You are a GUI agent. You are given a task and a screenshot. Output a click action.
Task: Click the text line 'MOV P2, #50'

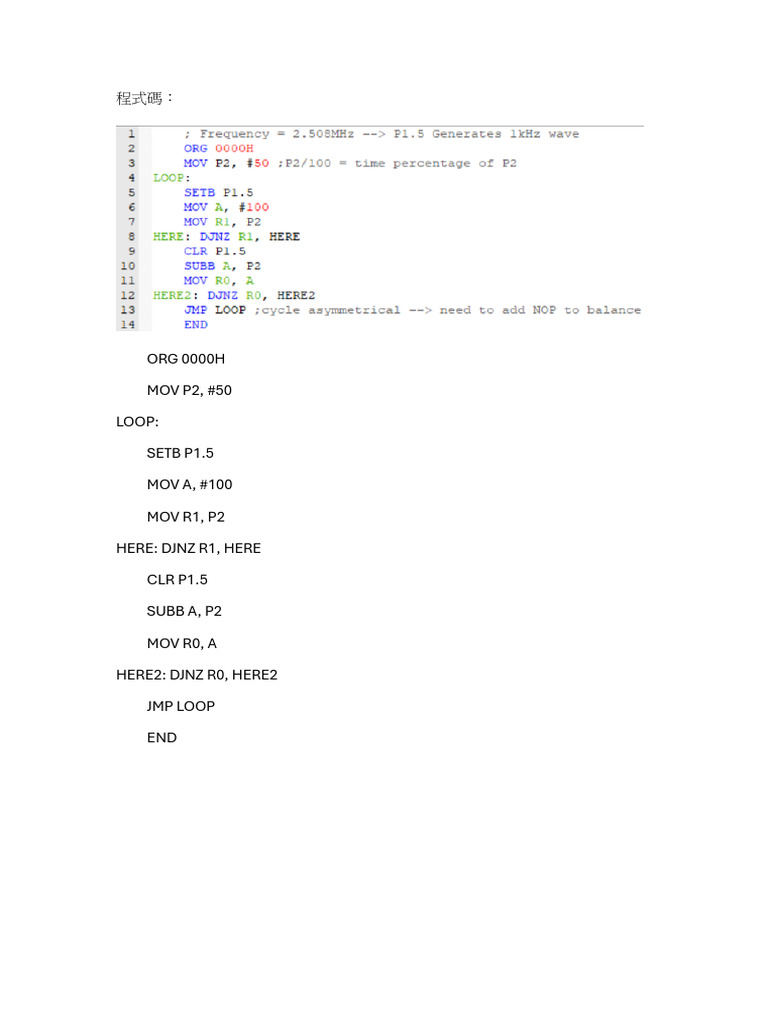pos(189,391)
